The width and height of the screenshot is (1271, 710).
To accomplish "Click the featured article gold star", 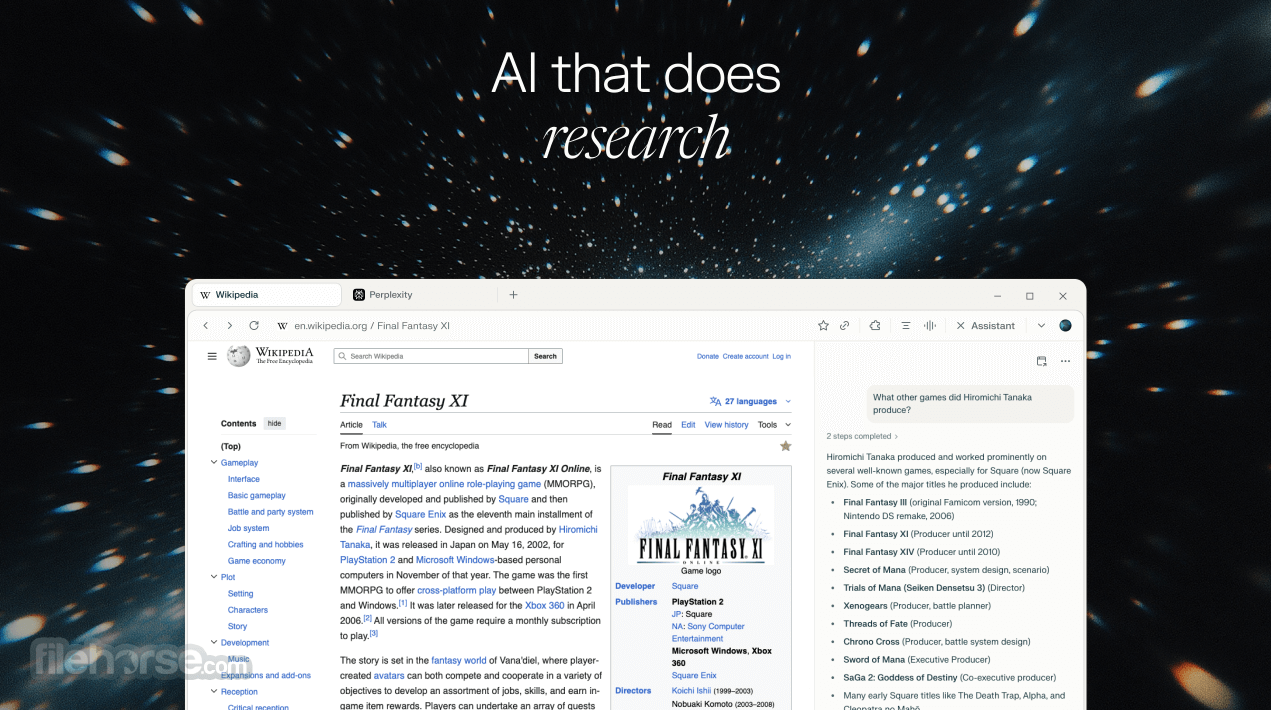I will 785,446.
